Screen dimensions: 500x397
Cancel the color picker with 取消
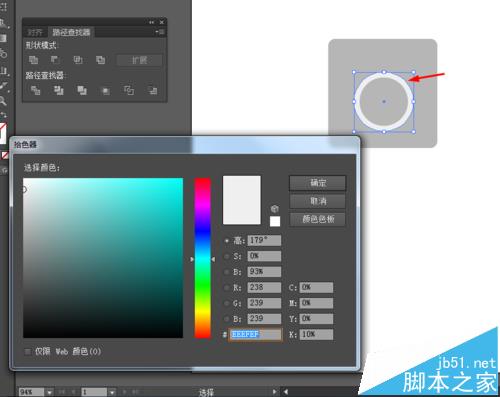point(318,201)
